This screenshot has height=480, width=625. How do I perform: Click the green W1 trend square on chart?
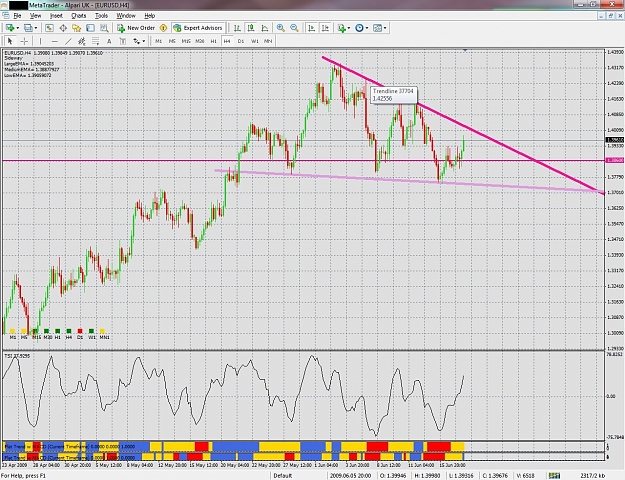click(91, 331)
